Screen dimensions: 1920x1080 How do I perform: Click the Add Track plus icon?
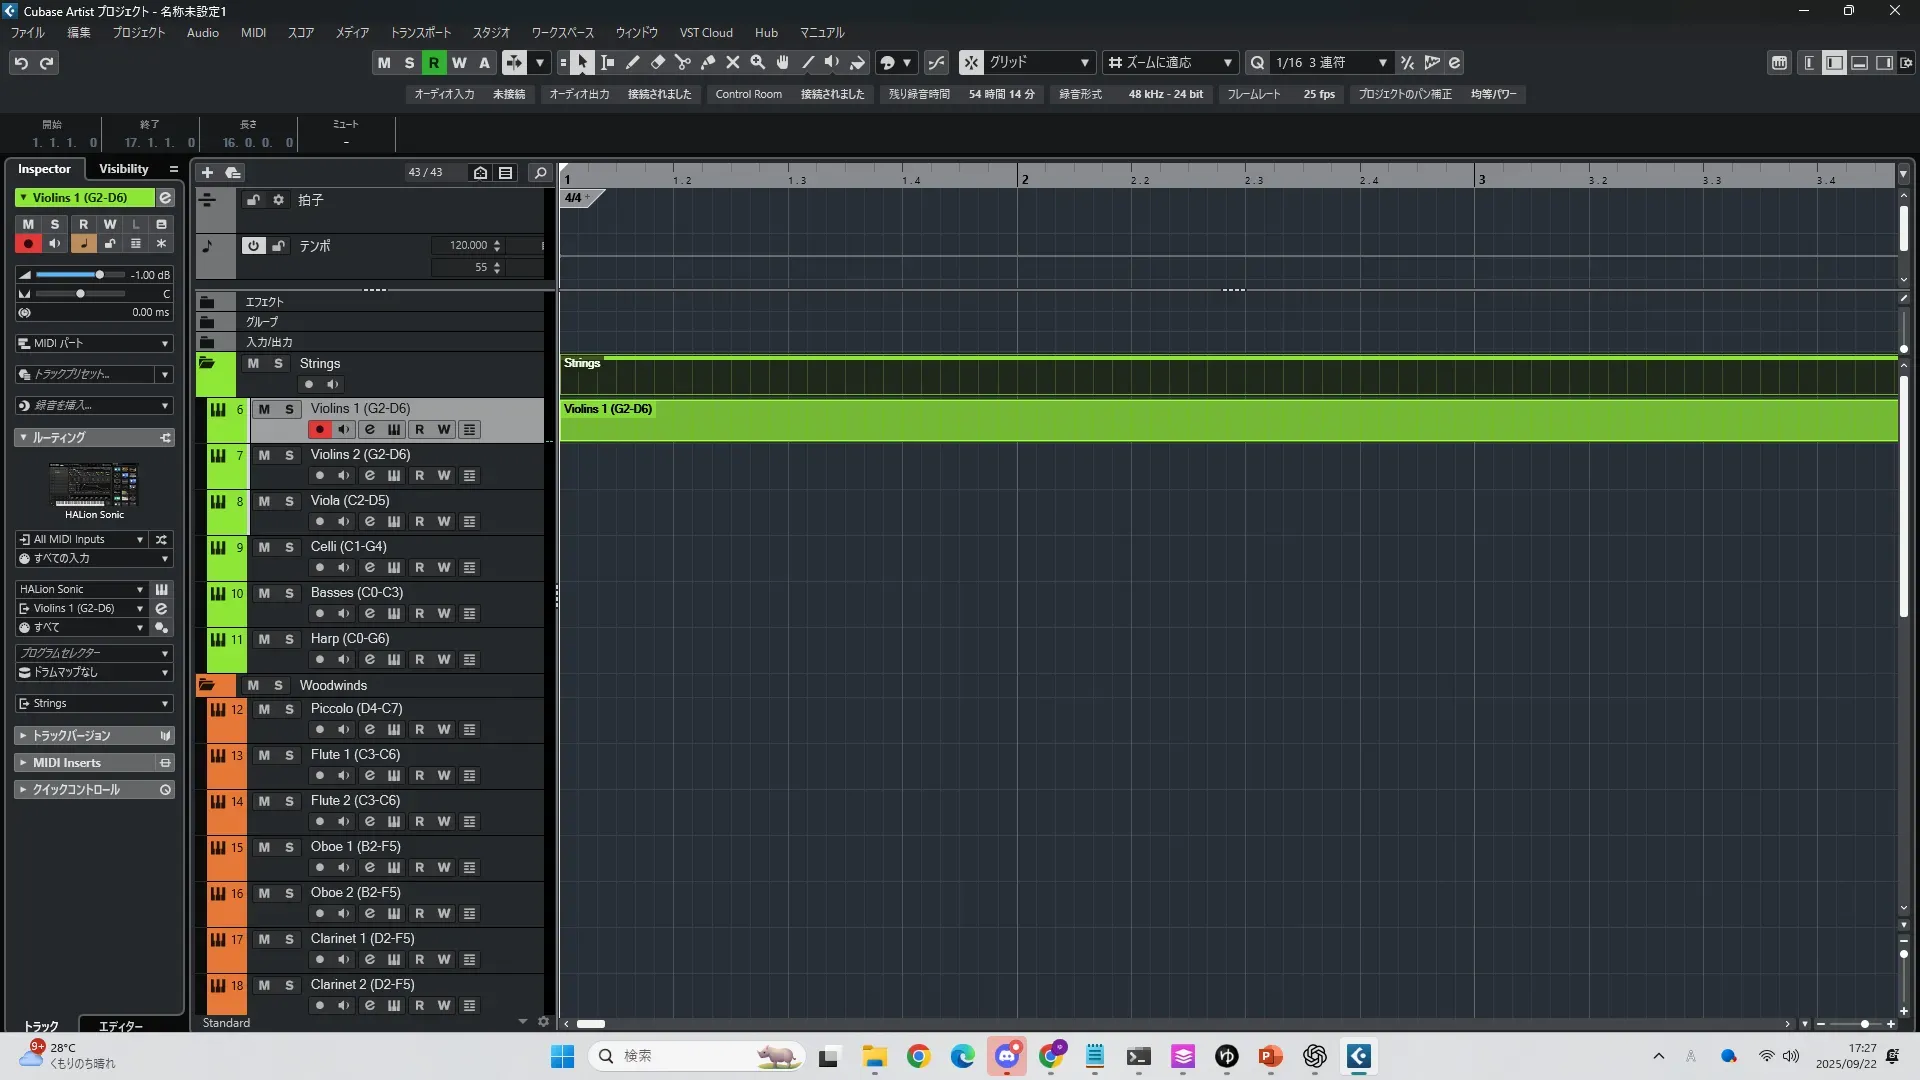[207, 172]
